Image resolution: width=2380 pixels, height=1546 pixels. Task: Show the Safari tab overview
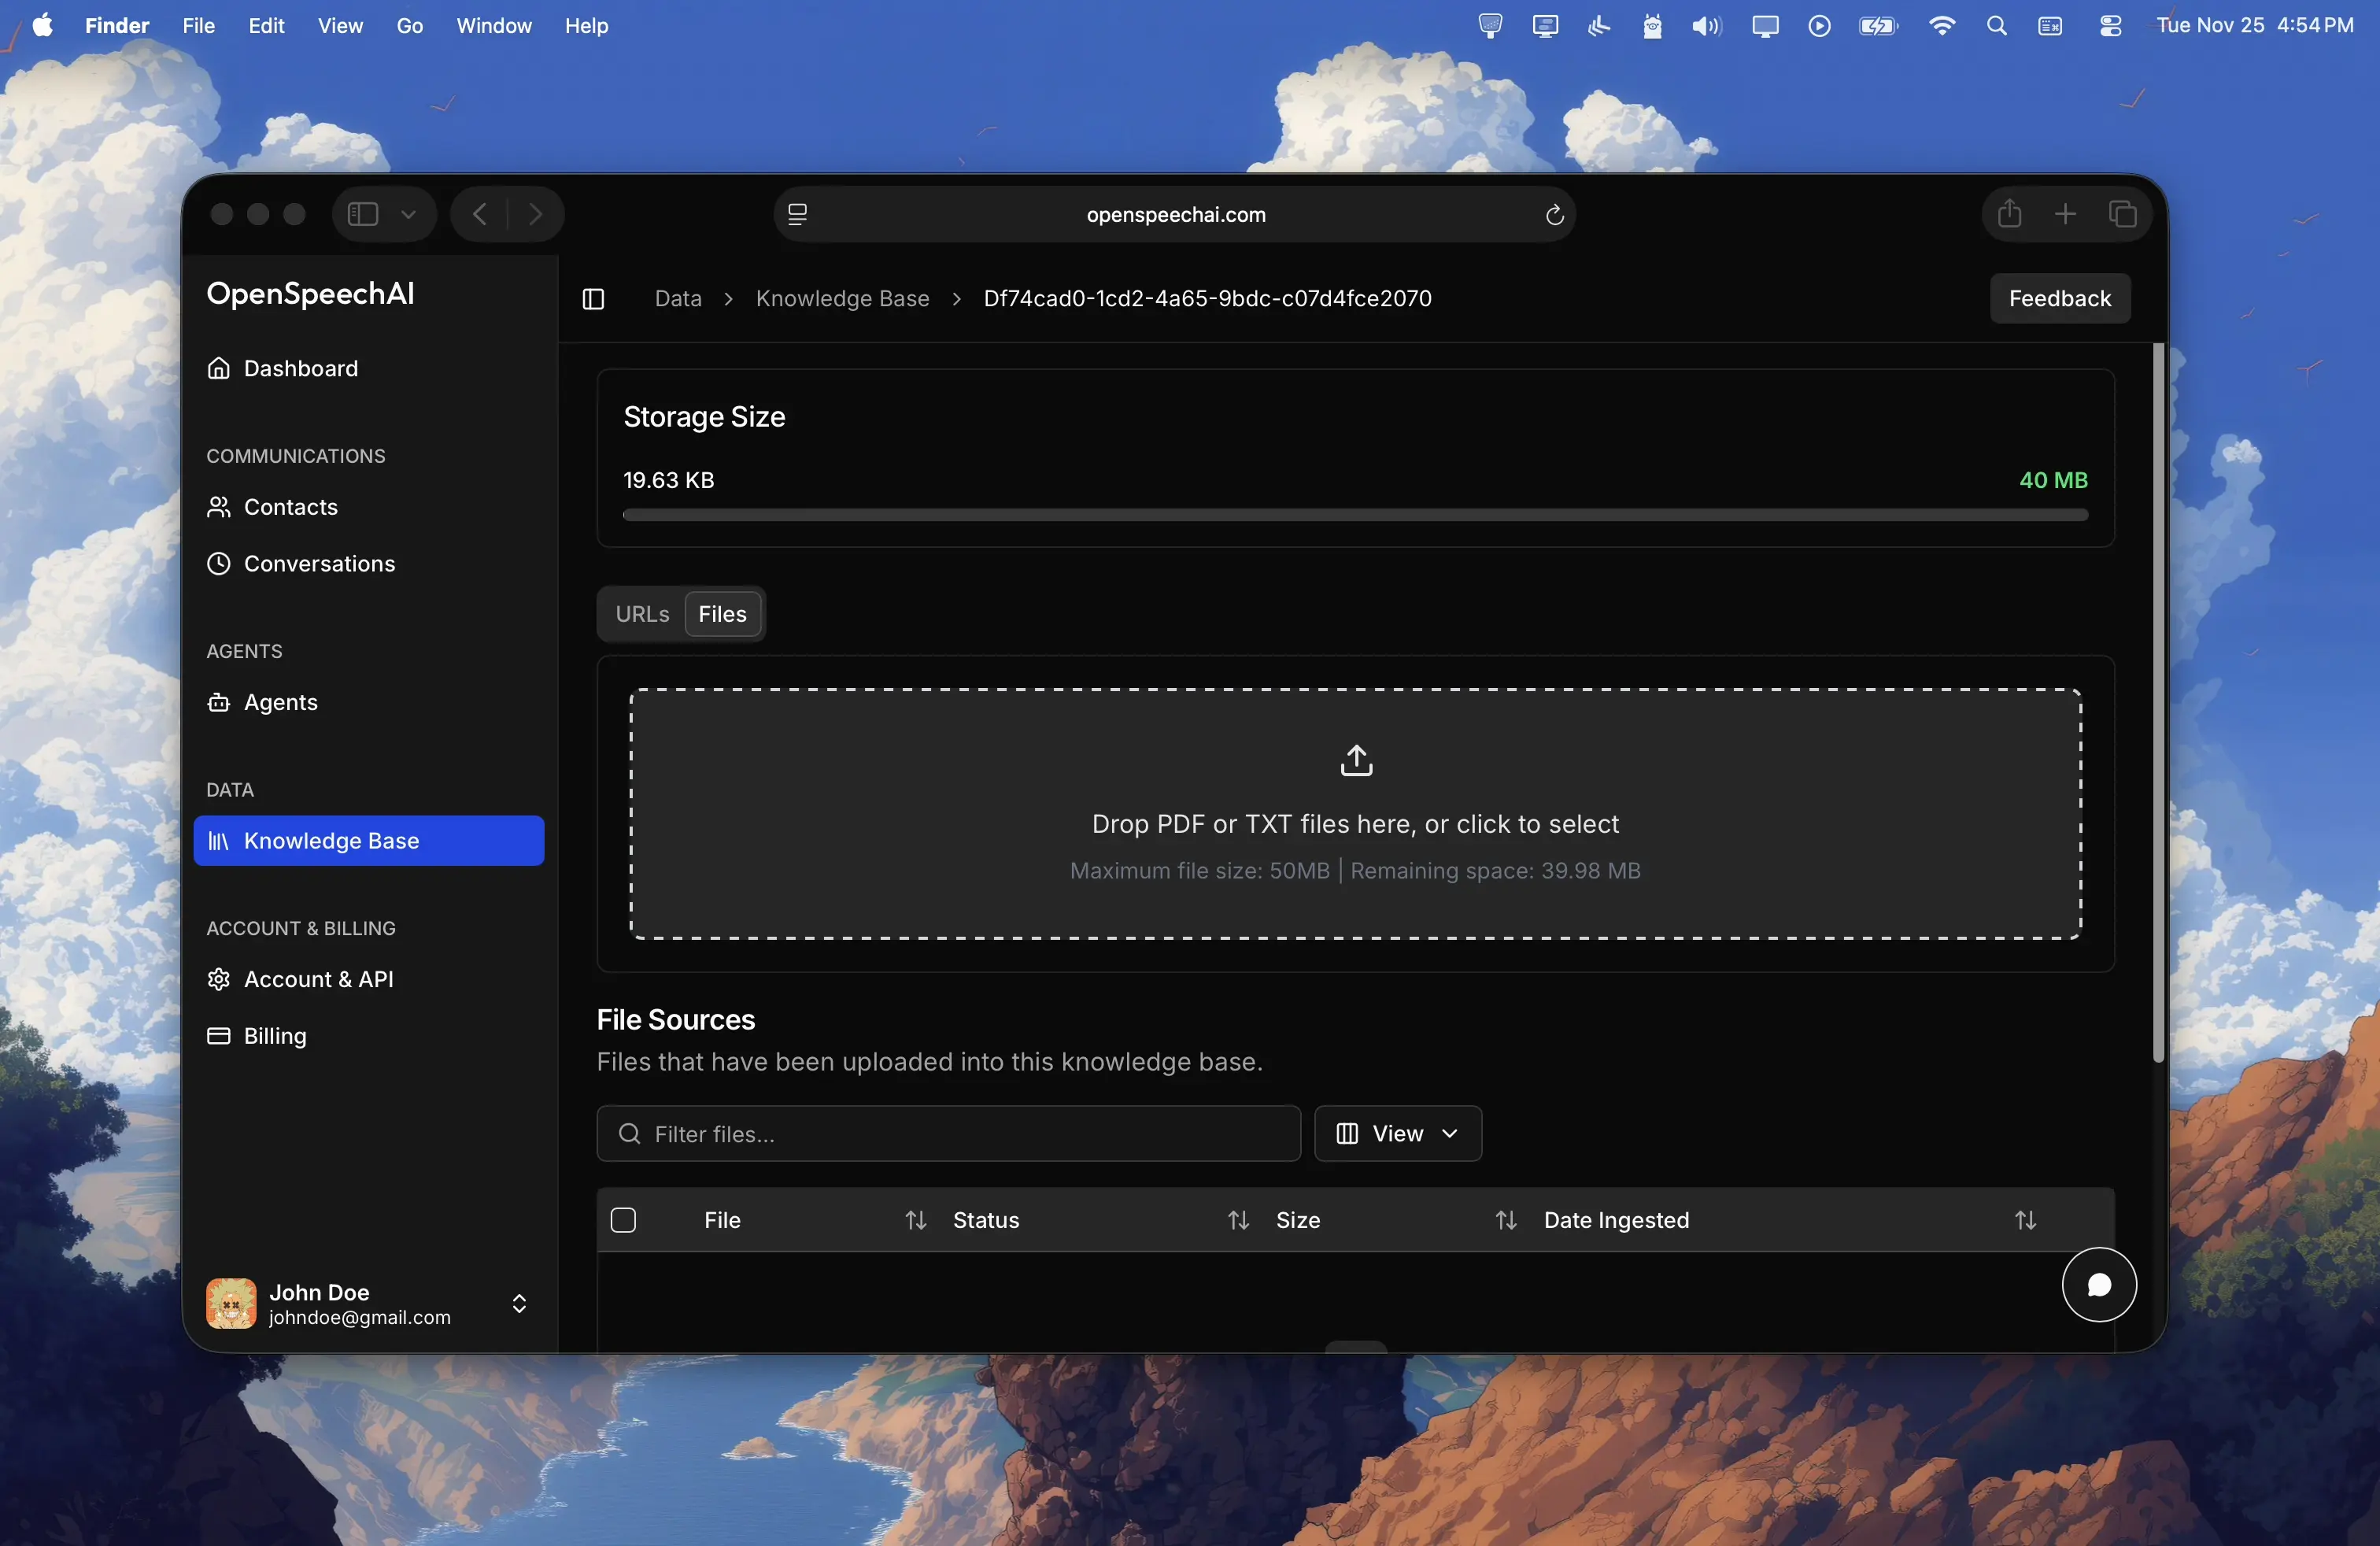2122,214
